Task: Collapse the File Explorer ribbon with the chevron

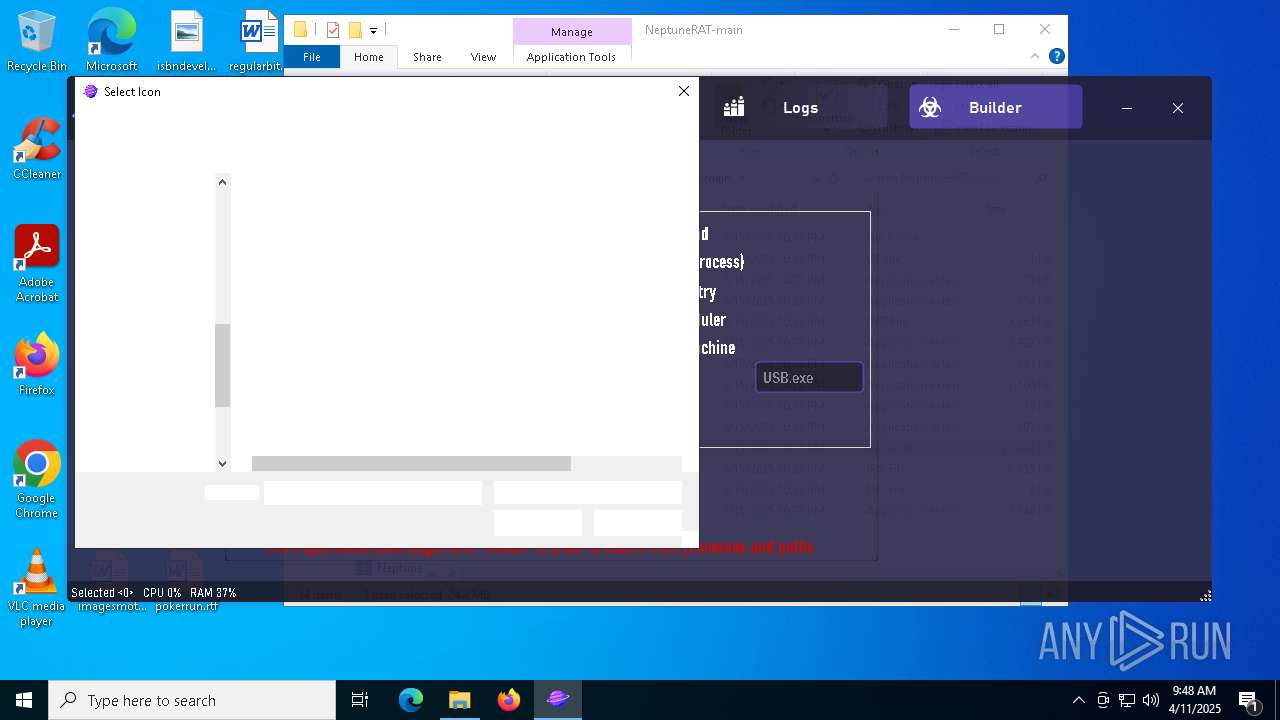Action: [1035, 56]
